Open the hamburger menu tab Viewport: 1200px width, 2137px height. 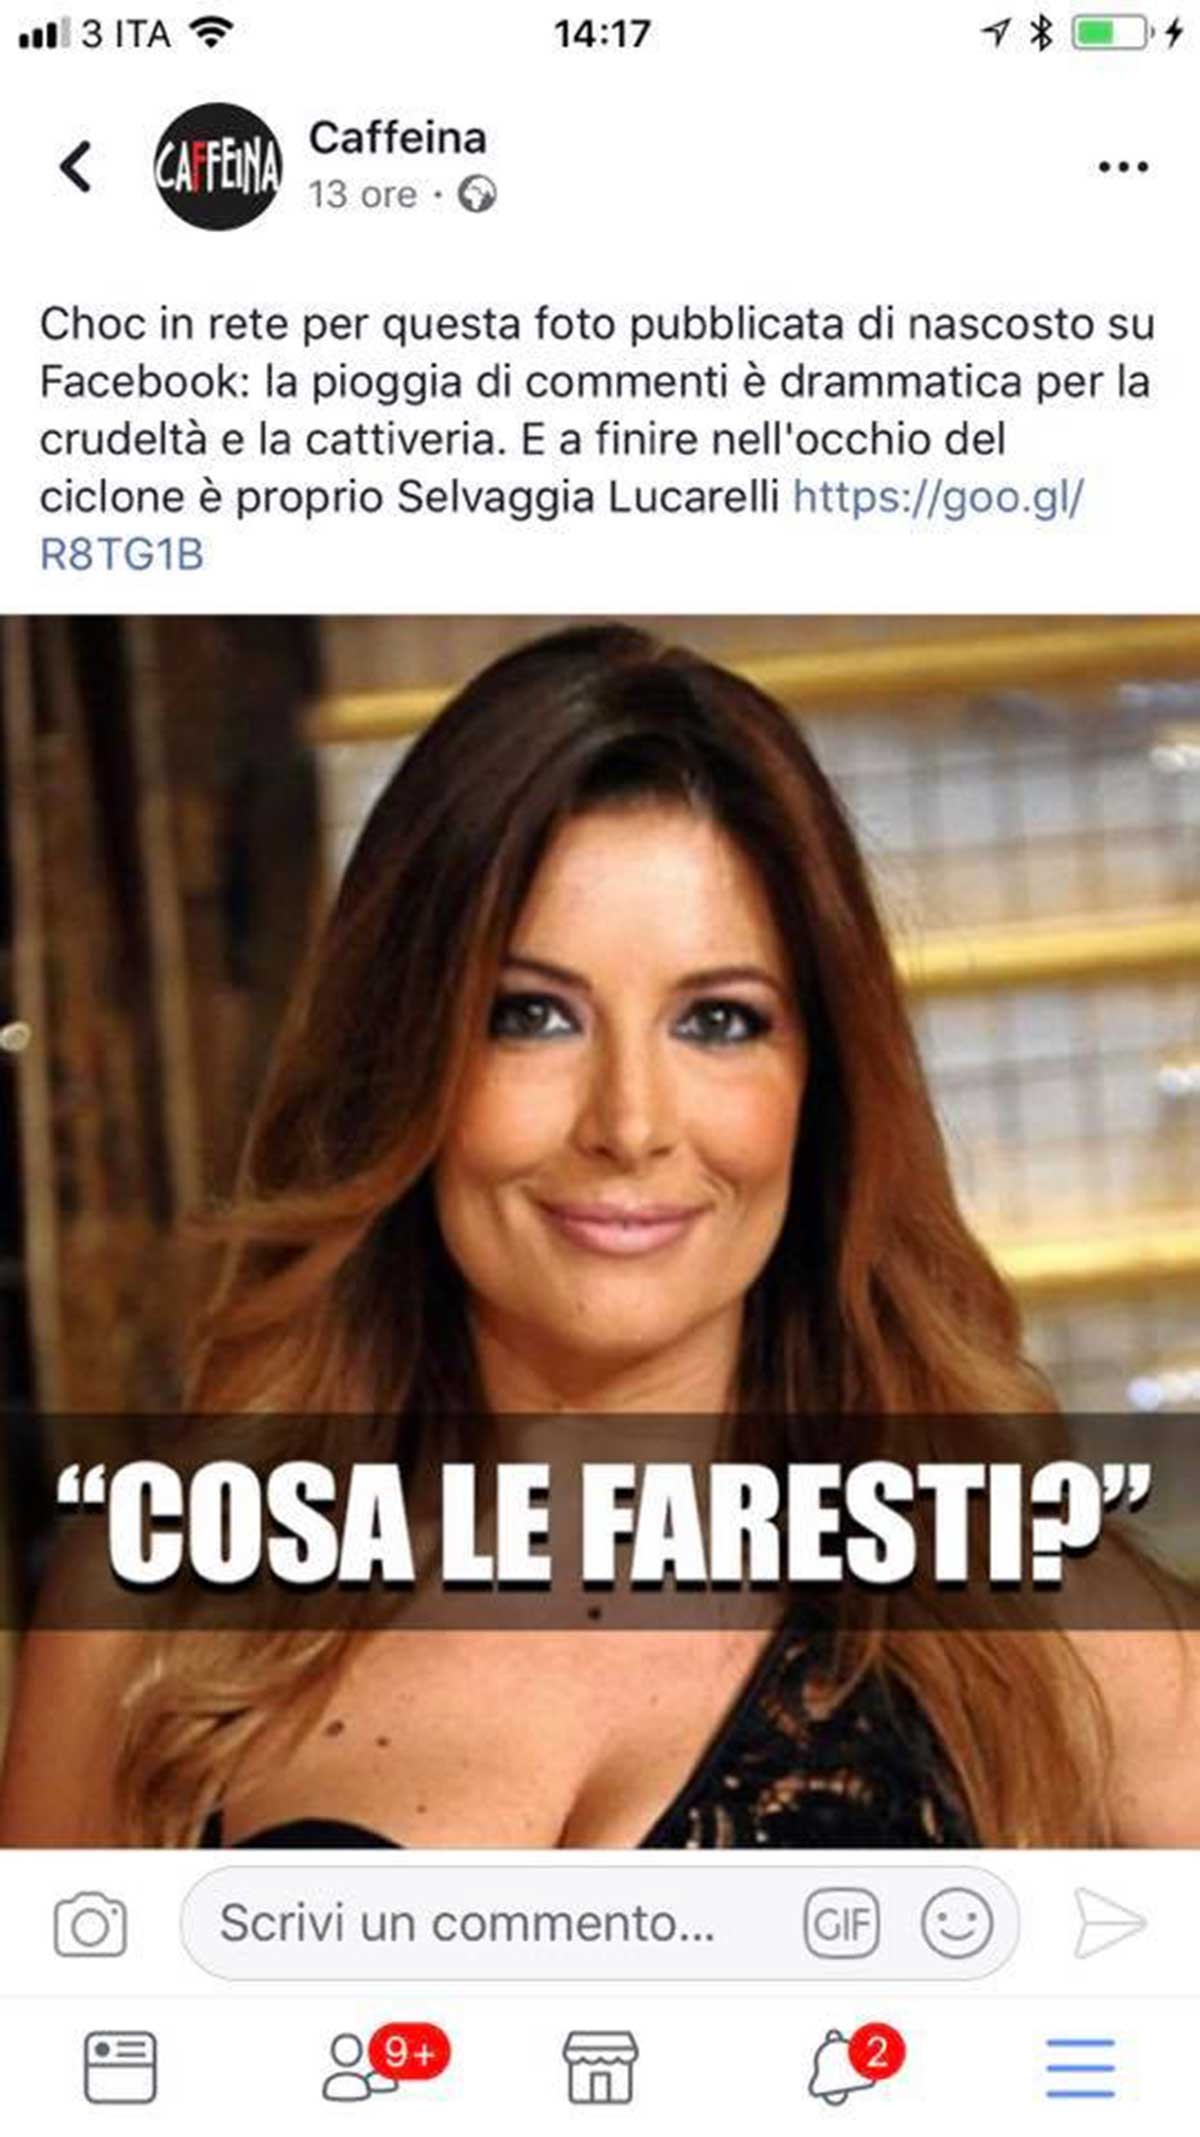pyautogui.click(x=1080, y=2067)
